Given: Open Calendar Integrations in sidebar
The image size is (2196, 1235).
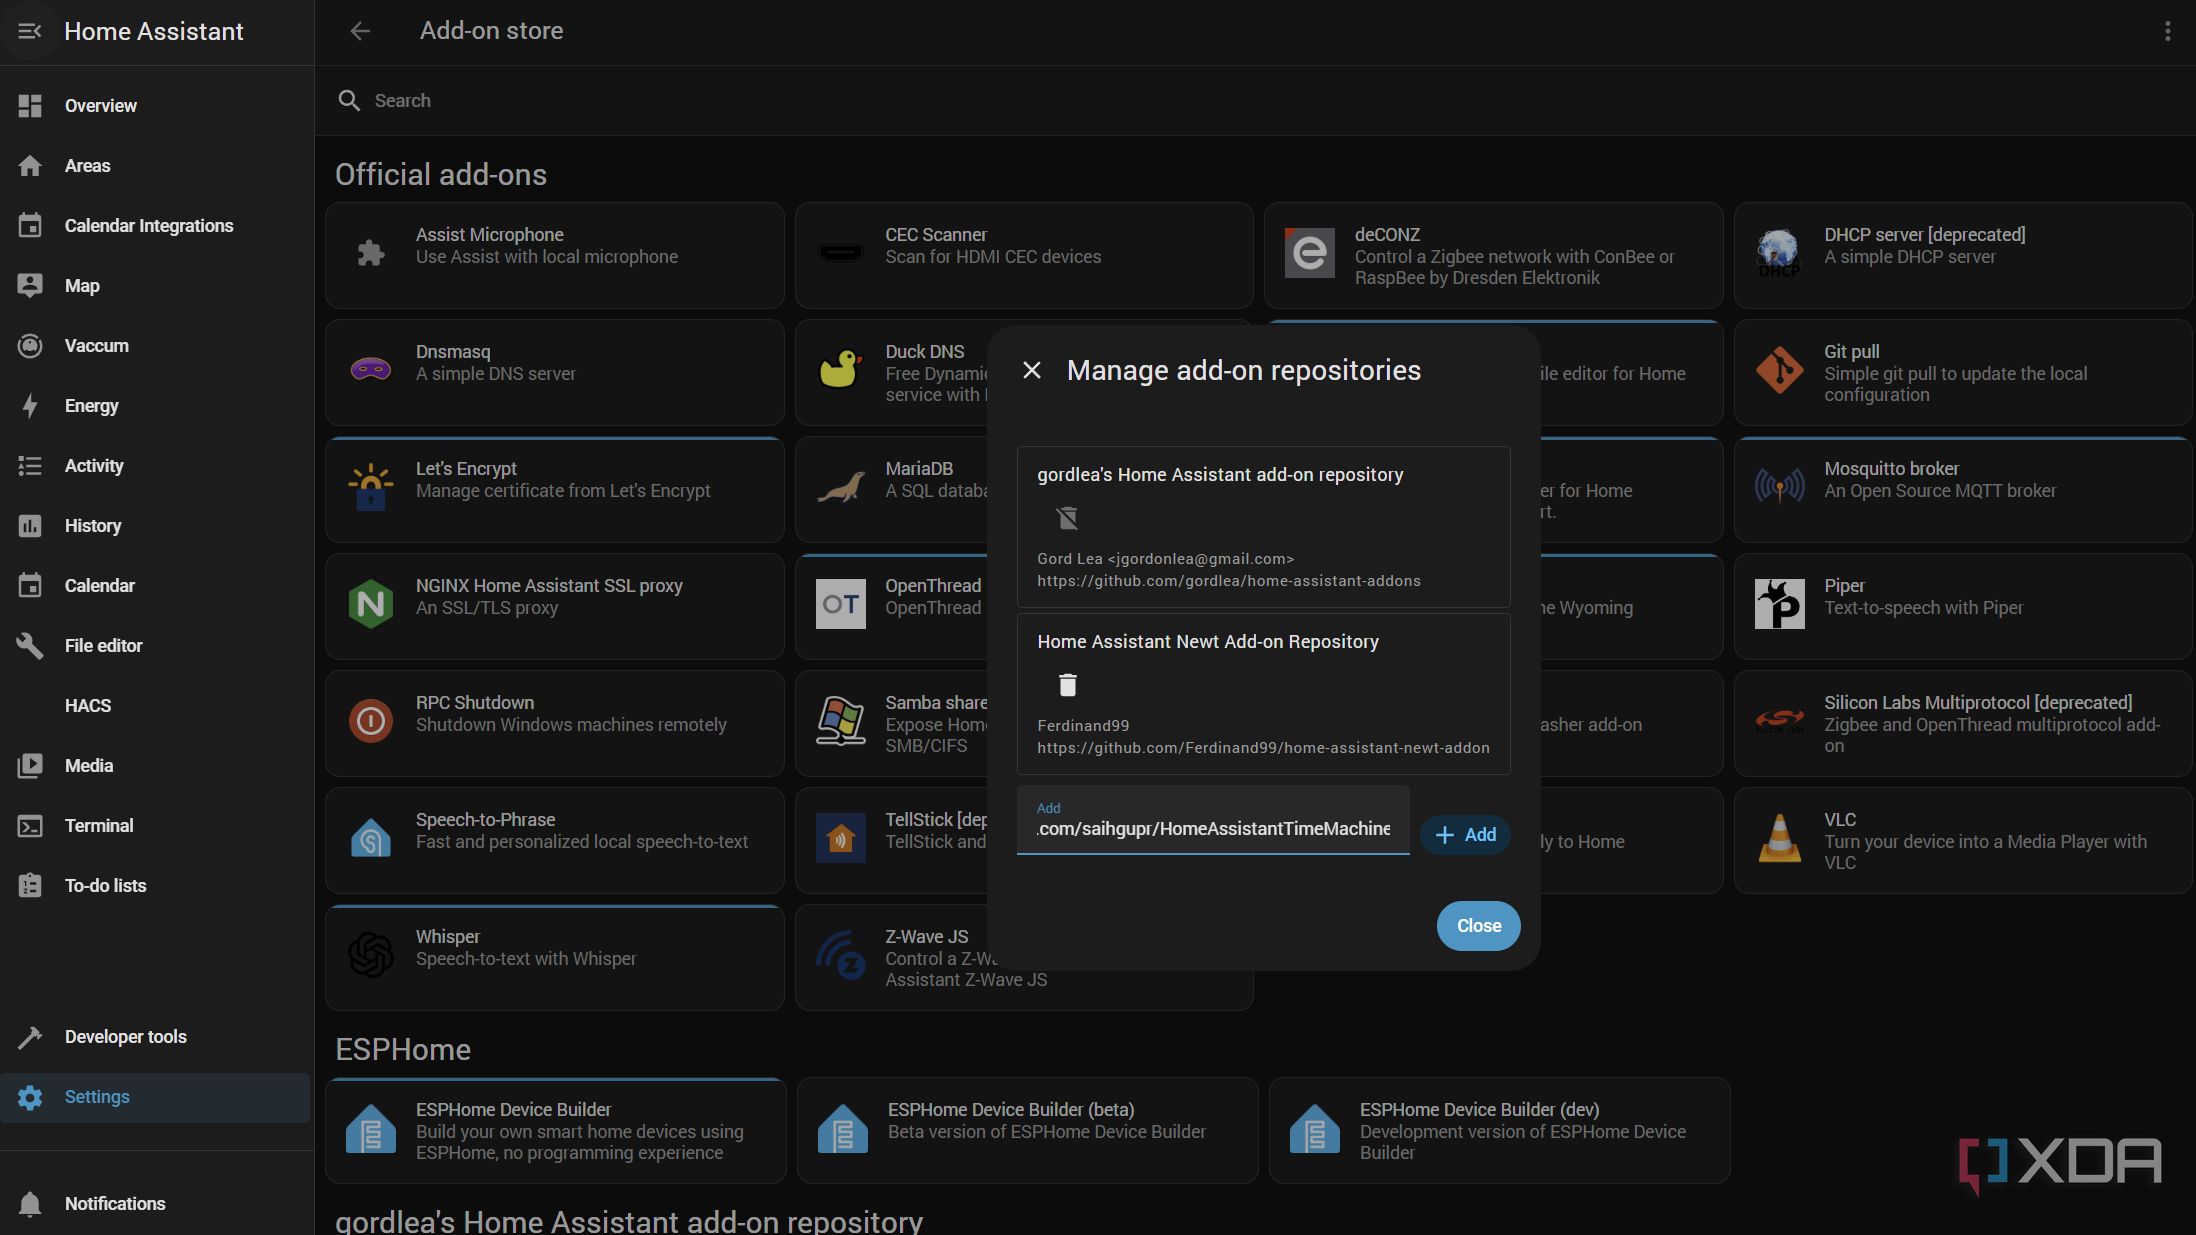Looking at the screenshot, I should tap(157, 226).
